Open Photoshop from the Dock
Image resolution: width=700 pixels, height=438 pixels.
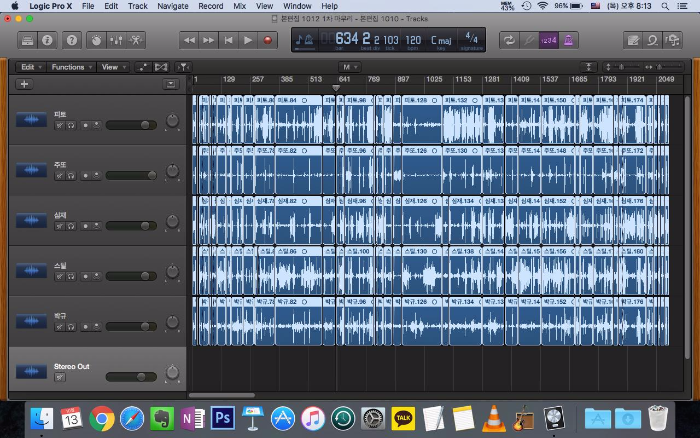tap(222, 419)
